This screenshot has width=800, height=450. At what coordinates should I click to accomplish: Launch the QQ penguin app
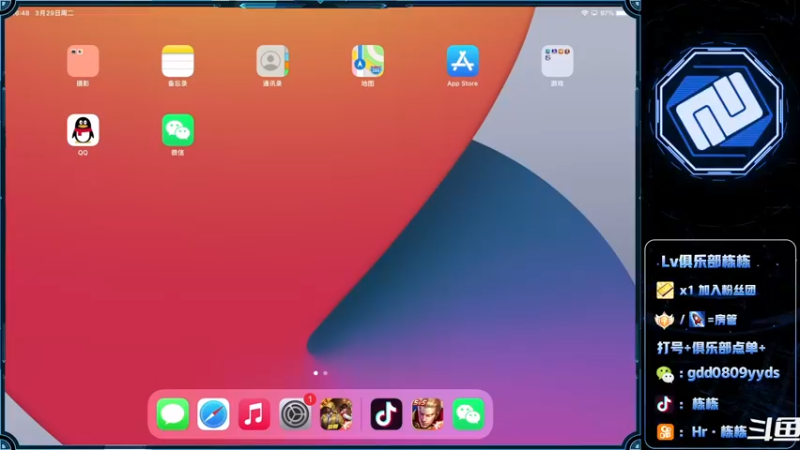click(83, 130)
